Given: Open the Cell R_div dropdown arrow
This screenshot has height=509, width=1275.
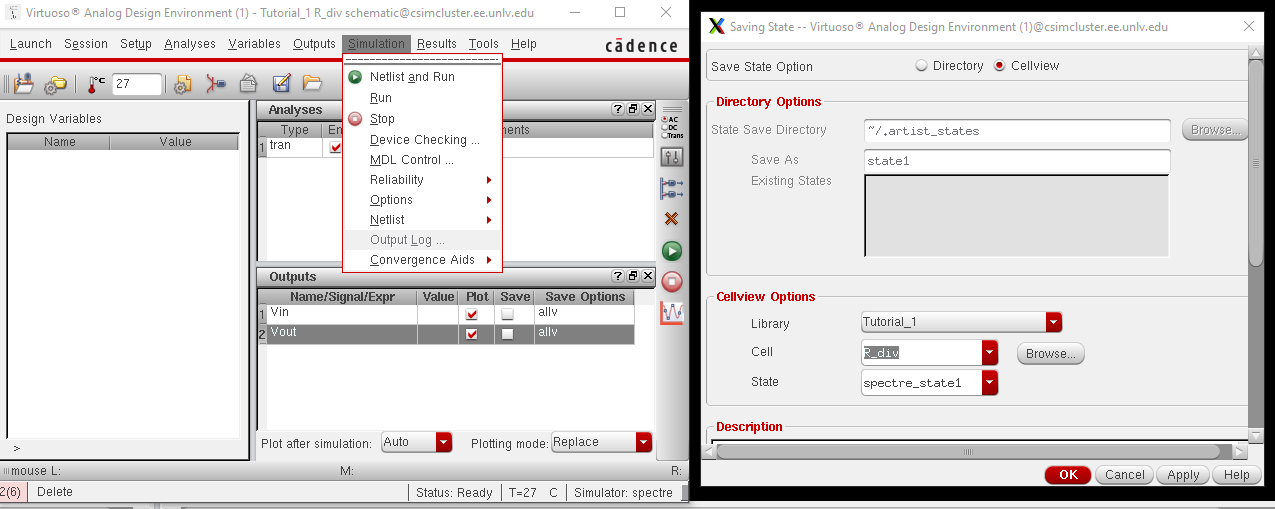Looking at the screenshot, I should tap(990, 352).
